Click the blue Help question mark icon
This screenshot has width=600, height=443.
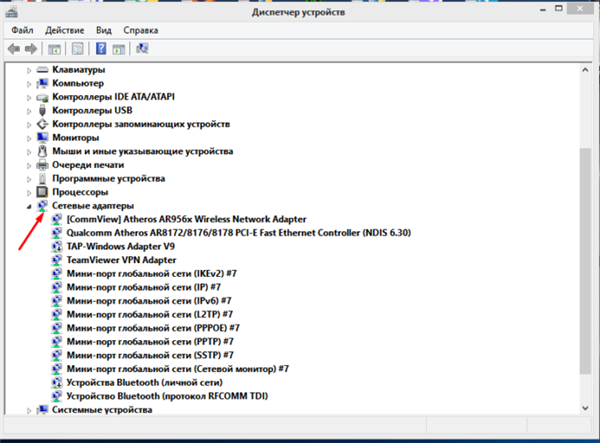click(x=101, y=49)
